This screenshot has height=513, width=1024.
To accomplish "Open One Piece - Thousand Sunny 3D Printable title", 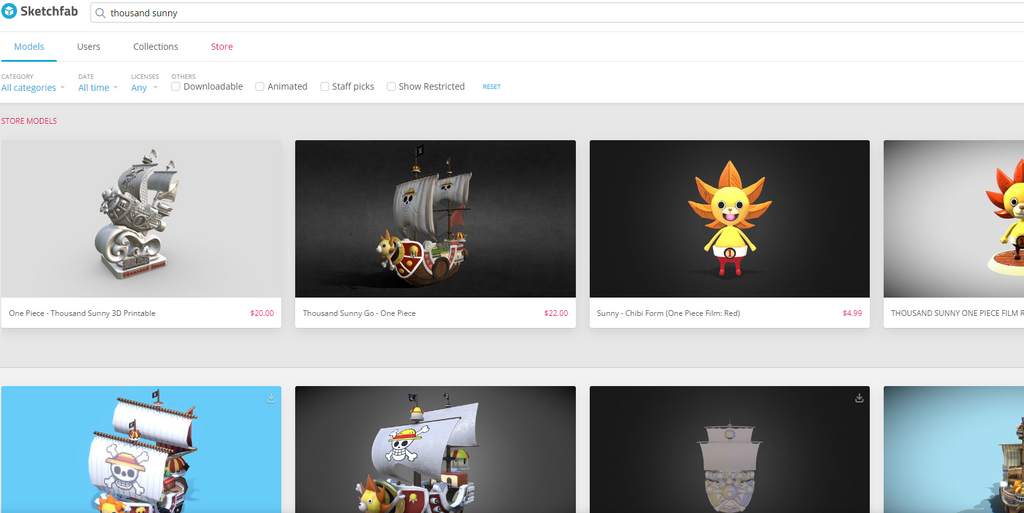I will (82, 313).
